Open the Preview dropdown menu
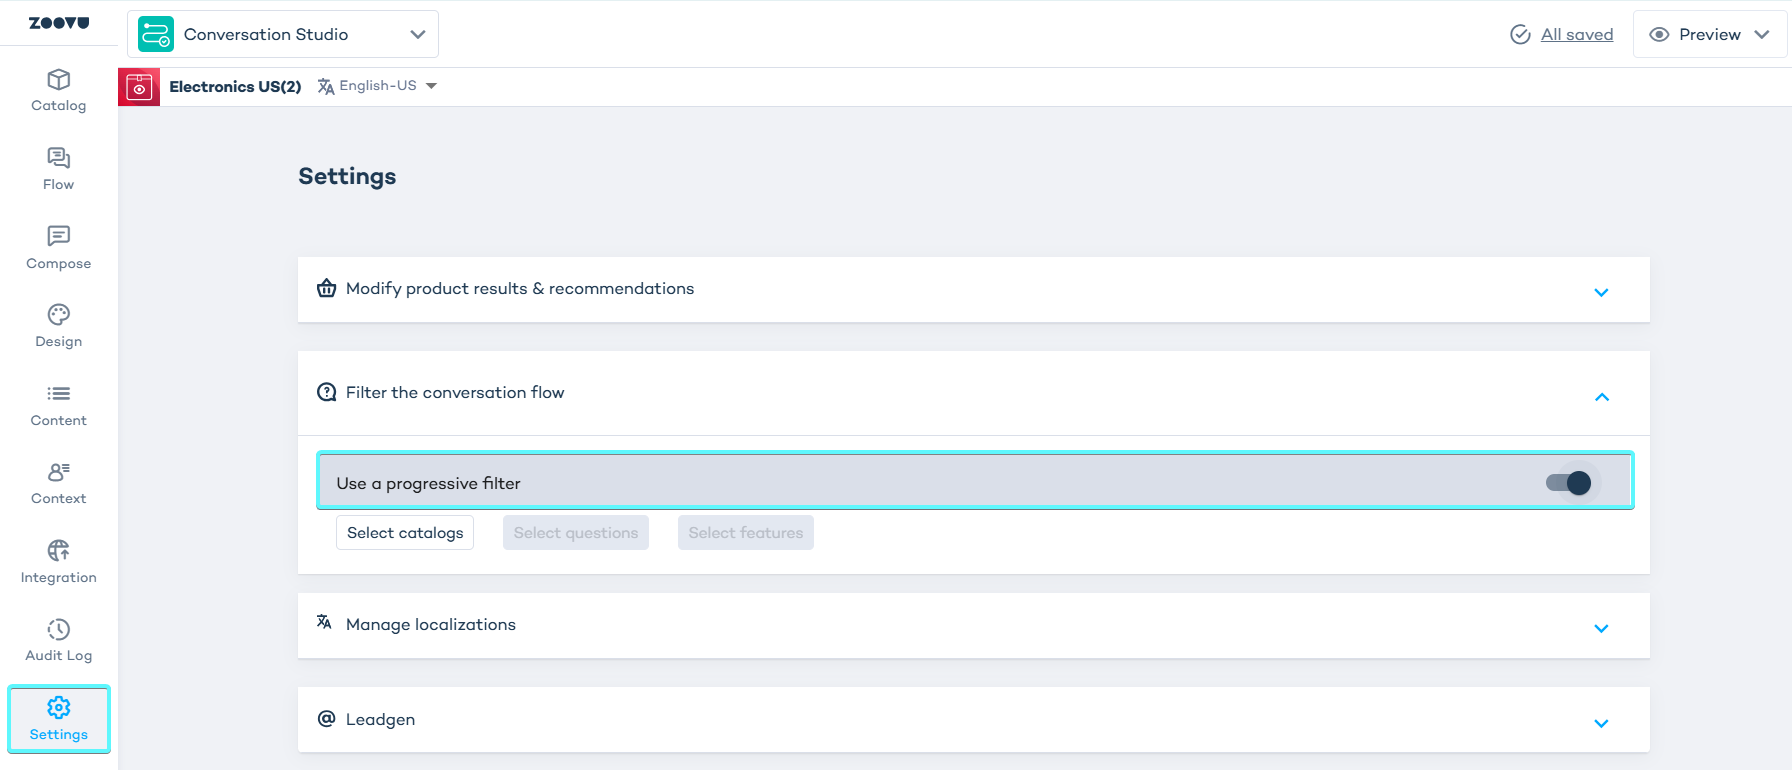 pos(1710,34)
